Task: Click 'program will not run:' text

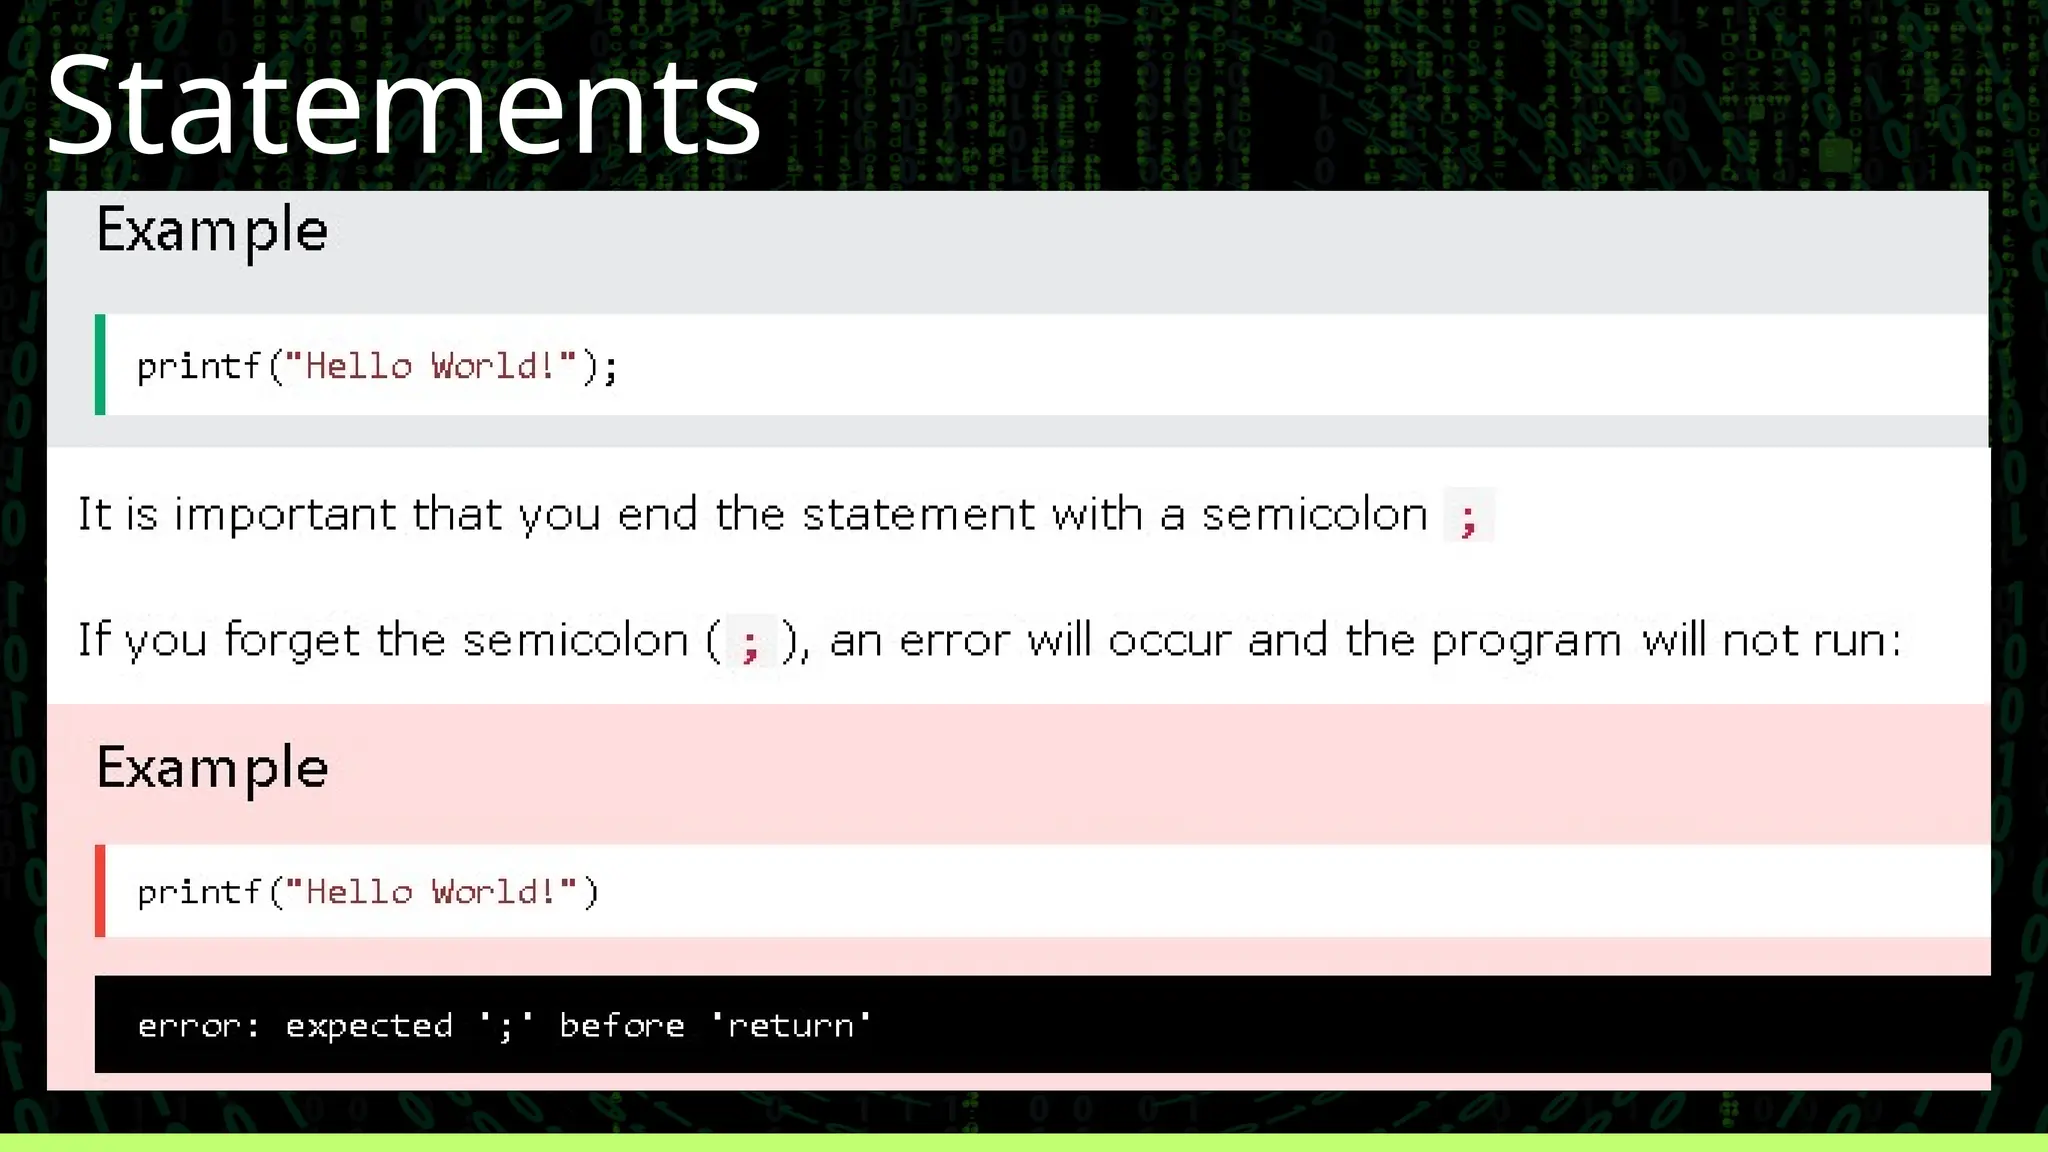Action: 1666,640
